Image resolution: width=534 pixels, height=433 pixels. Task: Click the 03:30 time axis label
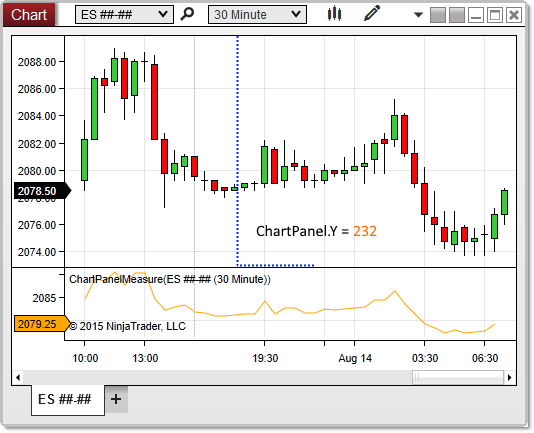click(x=425, y=358)
